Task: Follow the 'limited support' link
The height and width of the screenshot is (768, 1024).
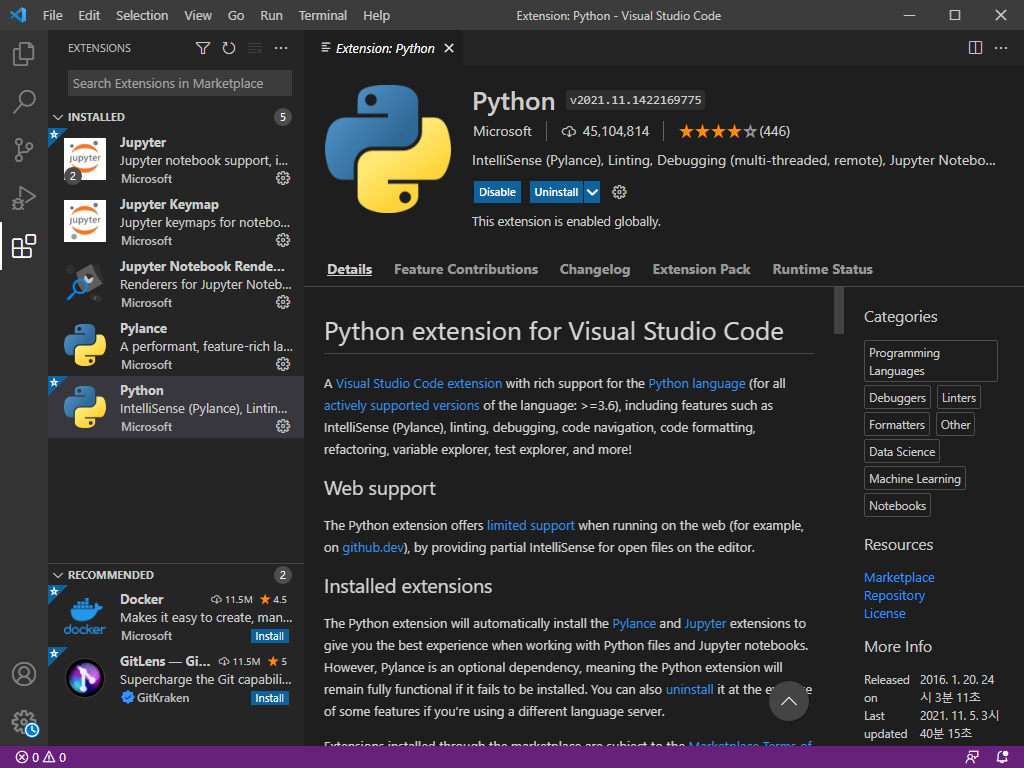Action: point(531,526)
